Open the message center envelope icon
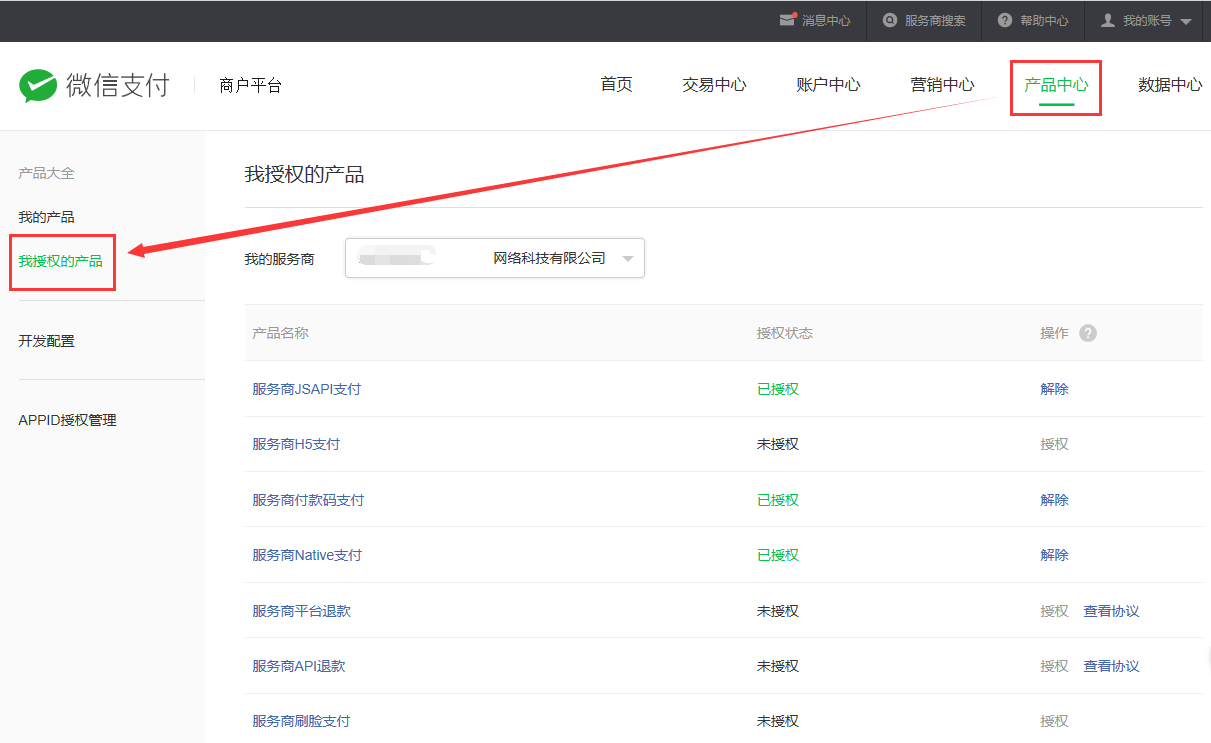The width and height of the screenshot is (1211, 743). (x=788, y=20)
